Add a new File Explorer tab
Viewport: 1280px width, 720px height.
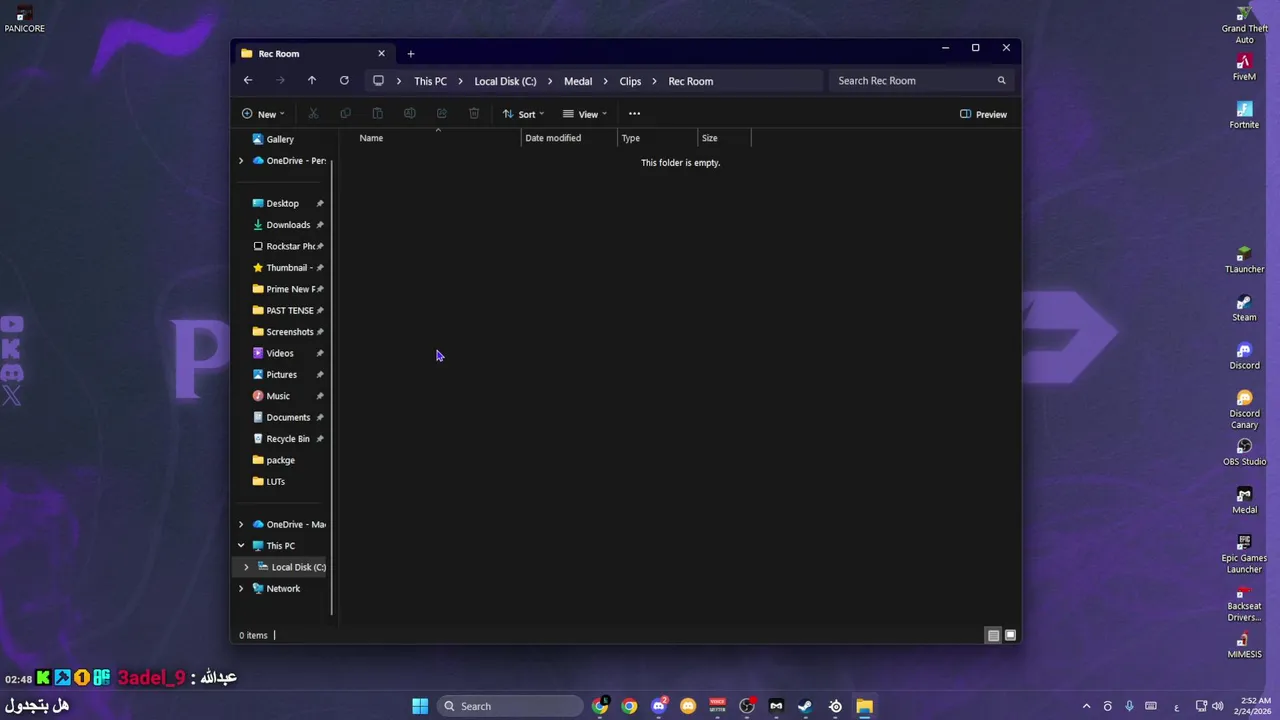click(410, 54)
